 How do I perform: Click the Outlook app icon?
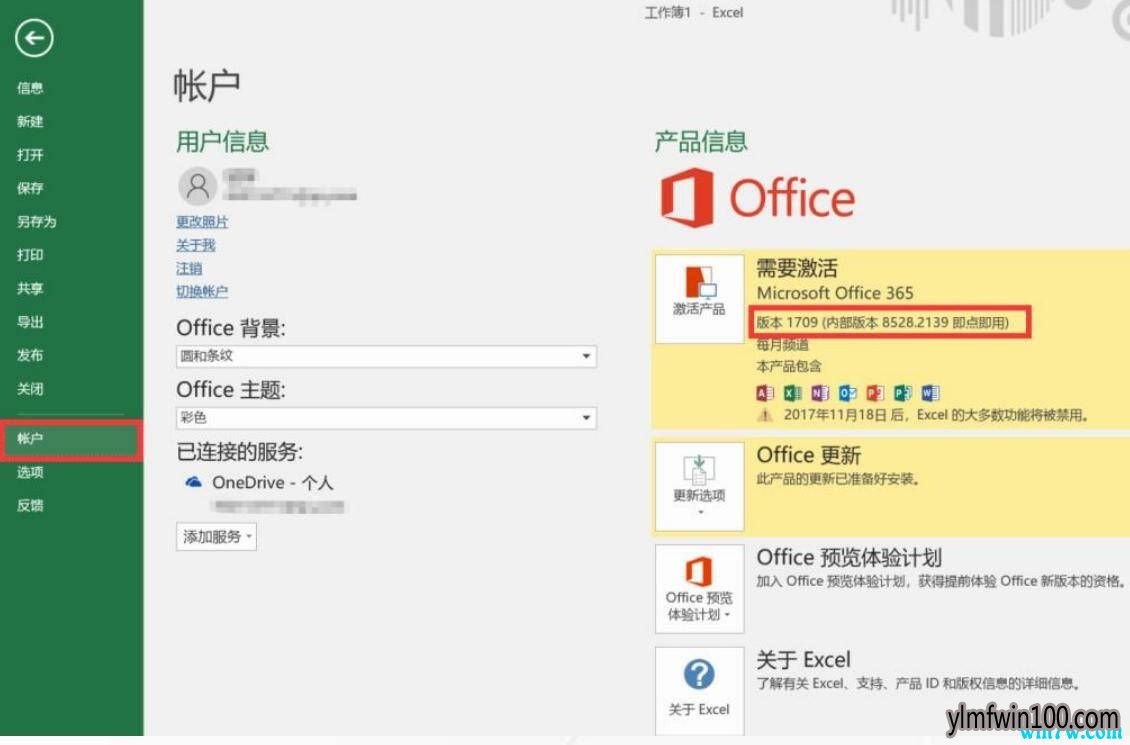[848, 393]
